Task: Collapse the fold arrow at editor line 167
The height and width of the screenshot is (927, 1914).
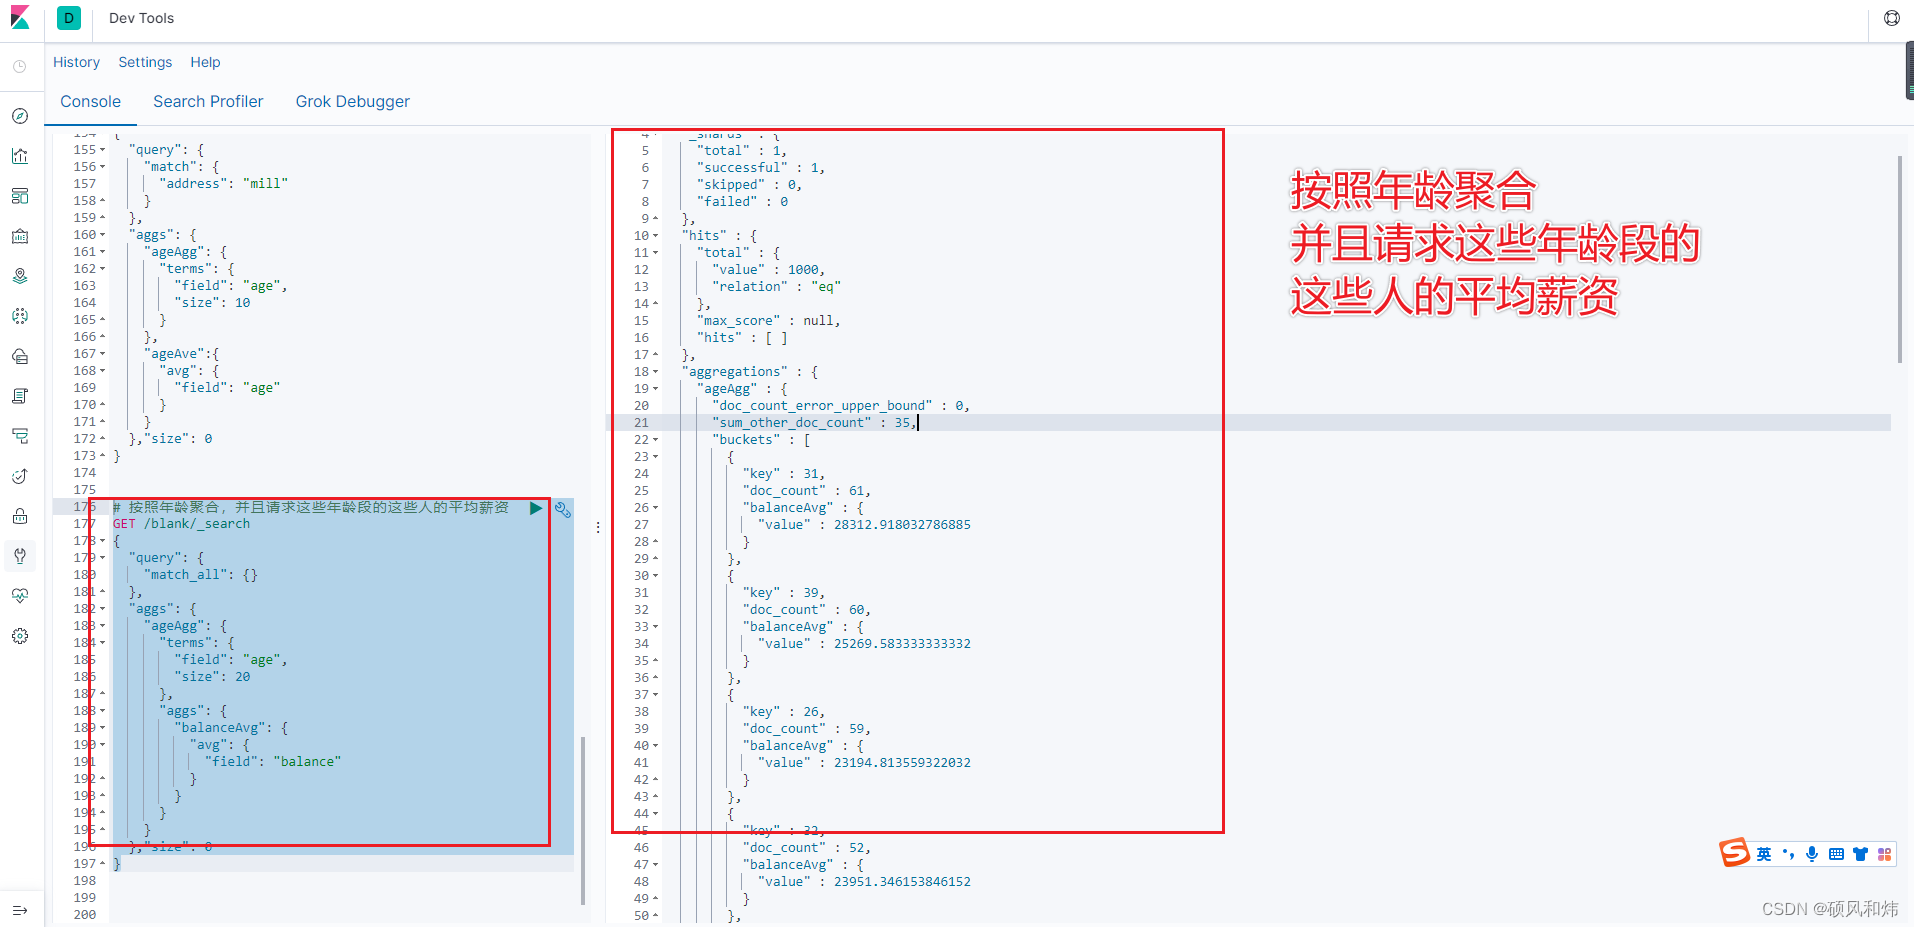Action: pos(102,354)
